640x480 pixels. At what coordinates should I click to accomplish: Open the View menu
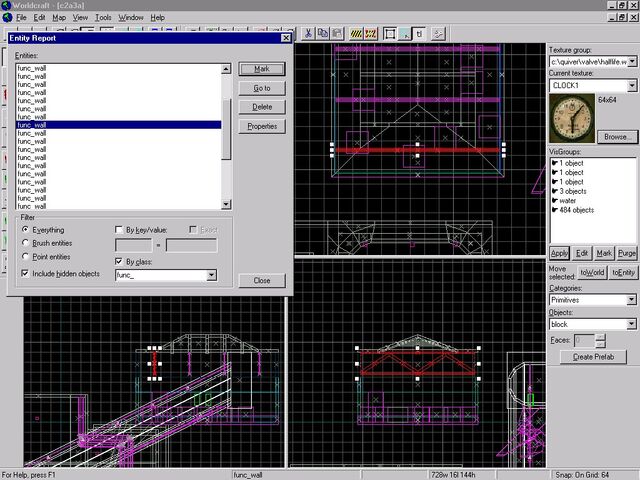click(80, 18)
